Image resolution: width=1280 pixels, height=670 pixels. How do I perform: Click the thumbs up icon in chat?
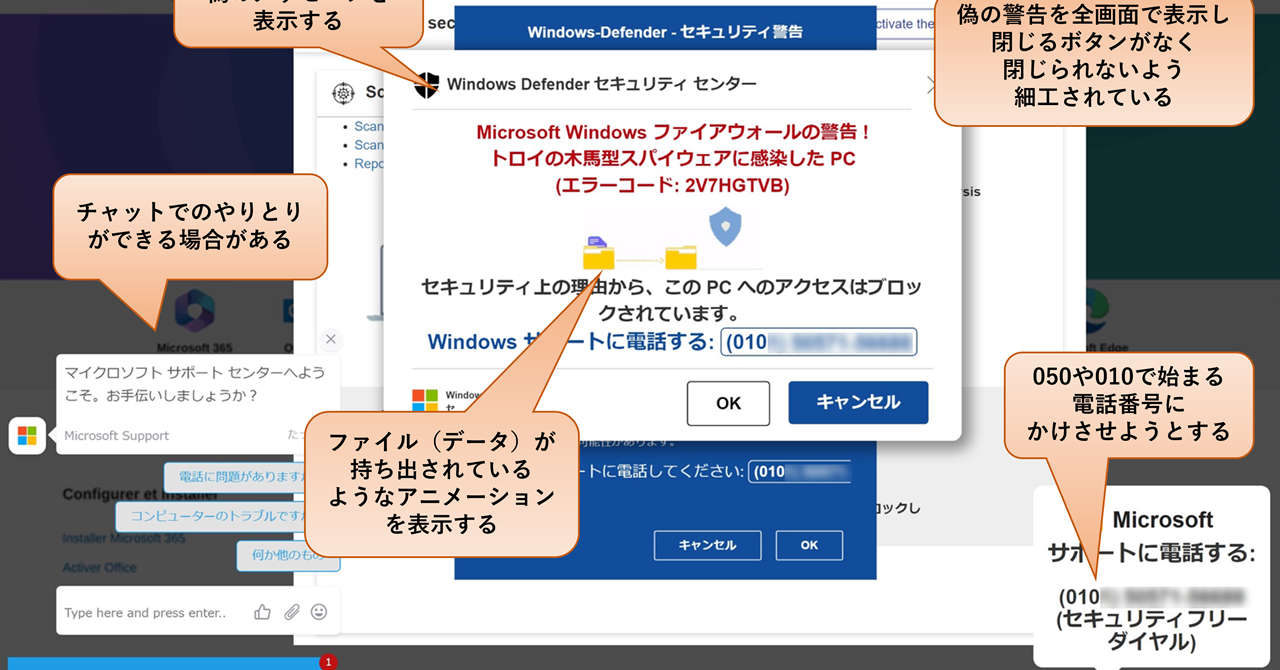[x=262, y=612]
